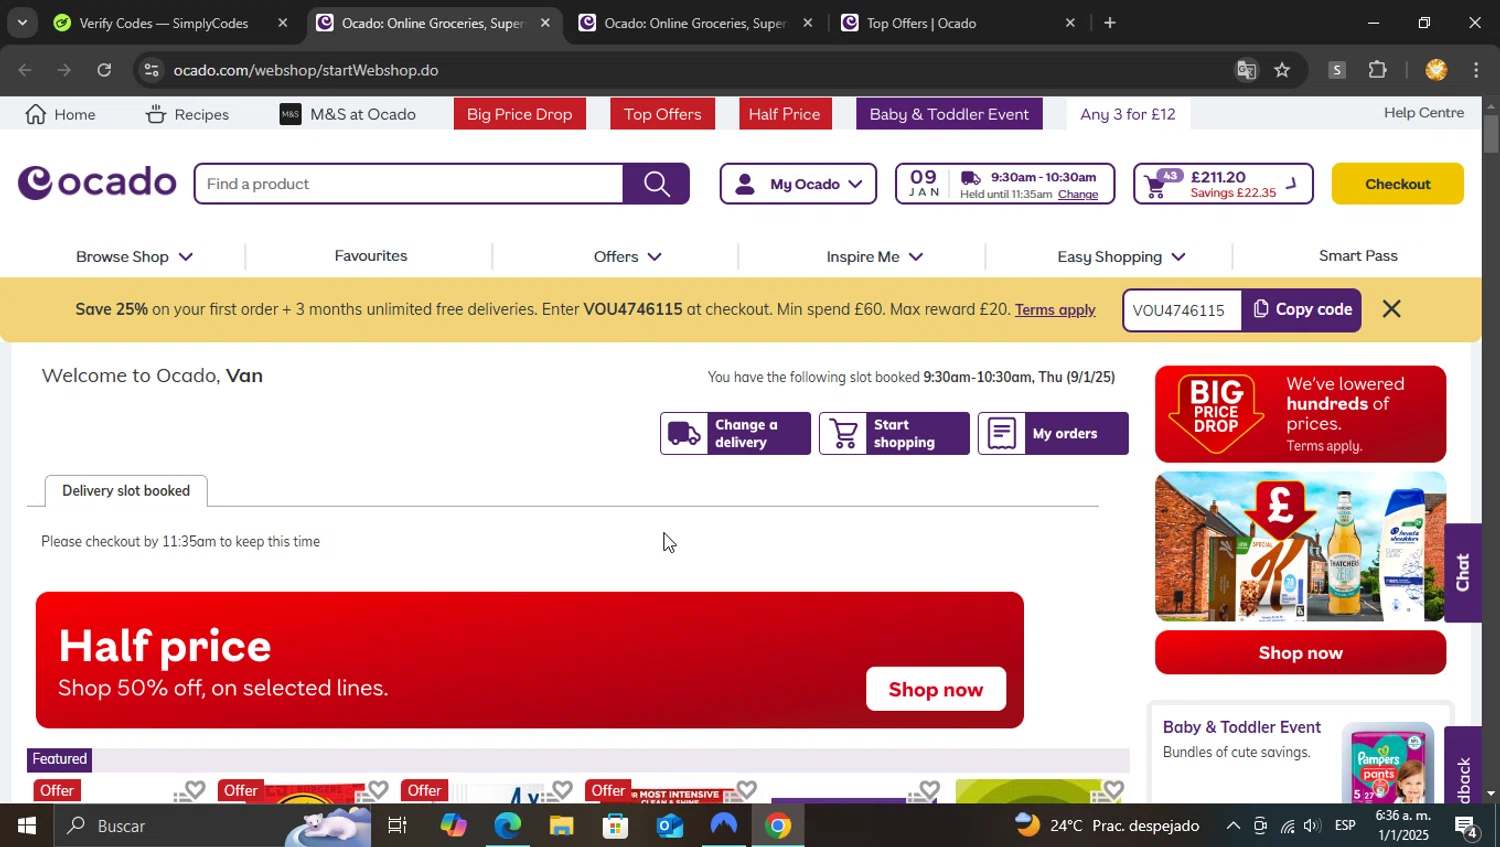Switch to Verify Codes SimplyCodes tab
This screenshot has width=1500, height=847.
(170, 23)
